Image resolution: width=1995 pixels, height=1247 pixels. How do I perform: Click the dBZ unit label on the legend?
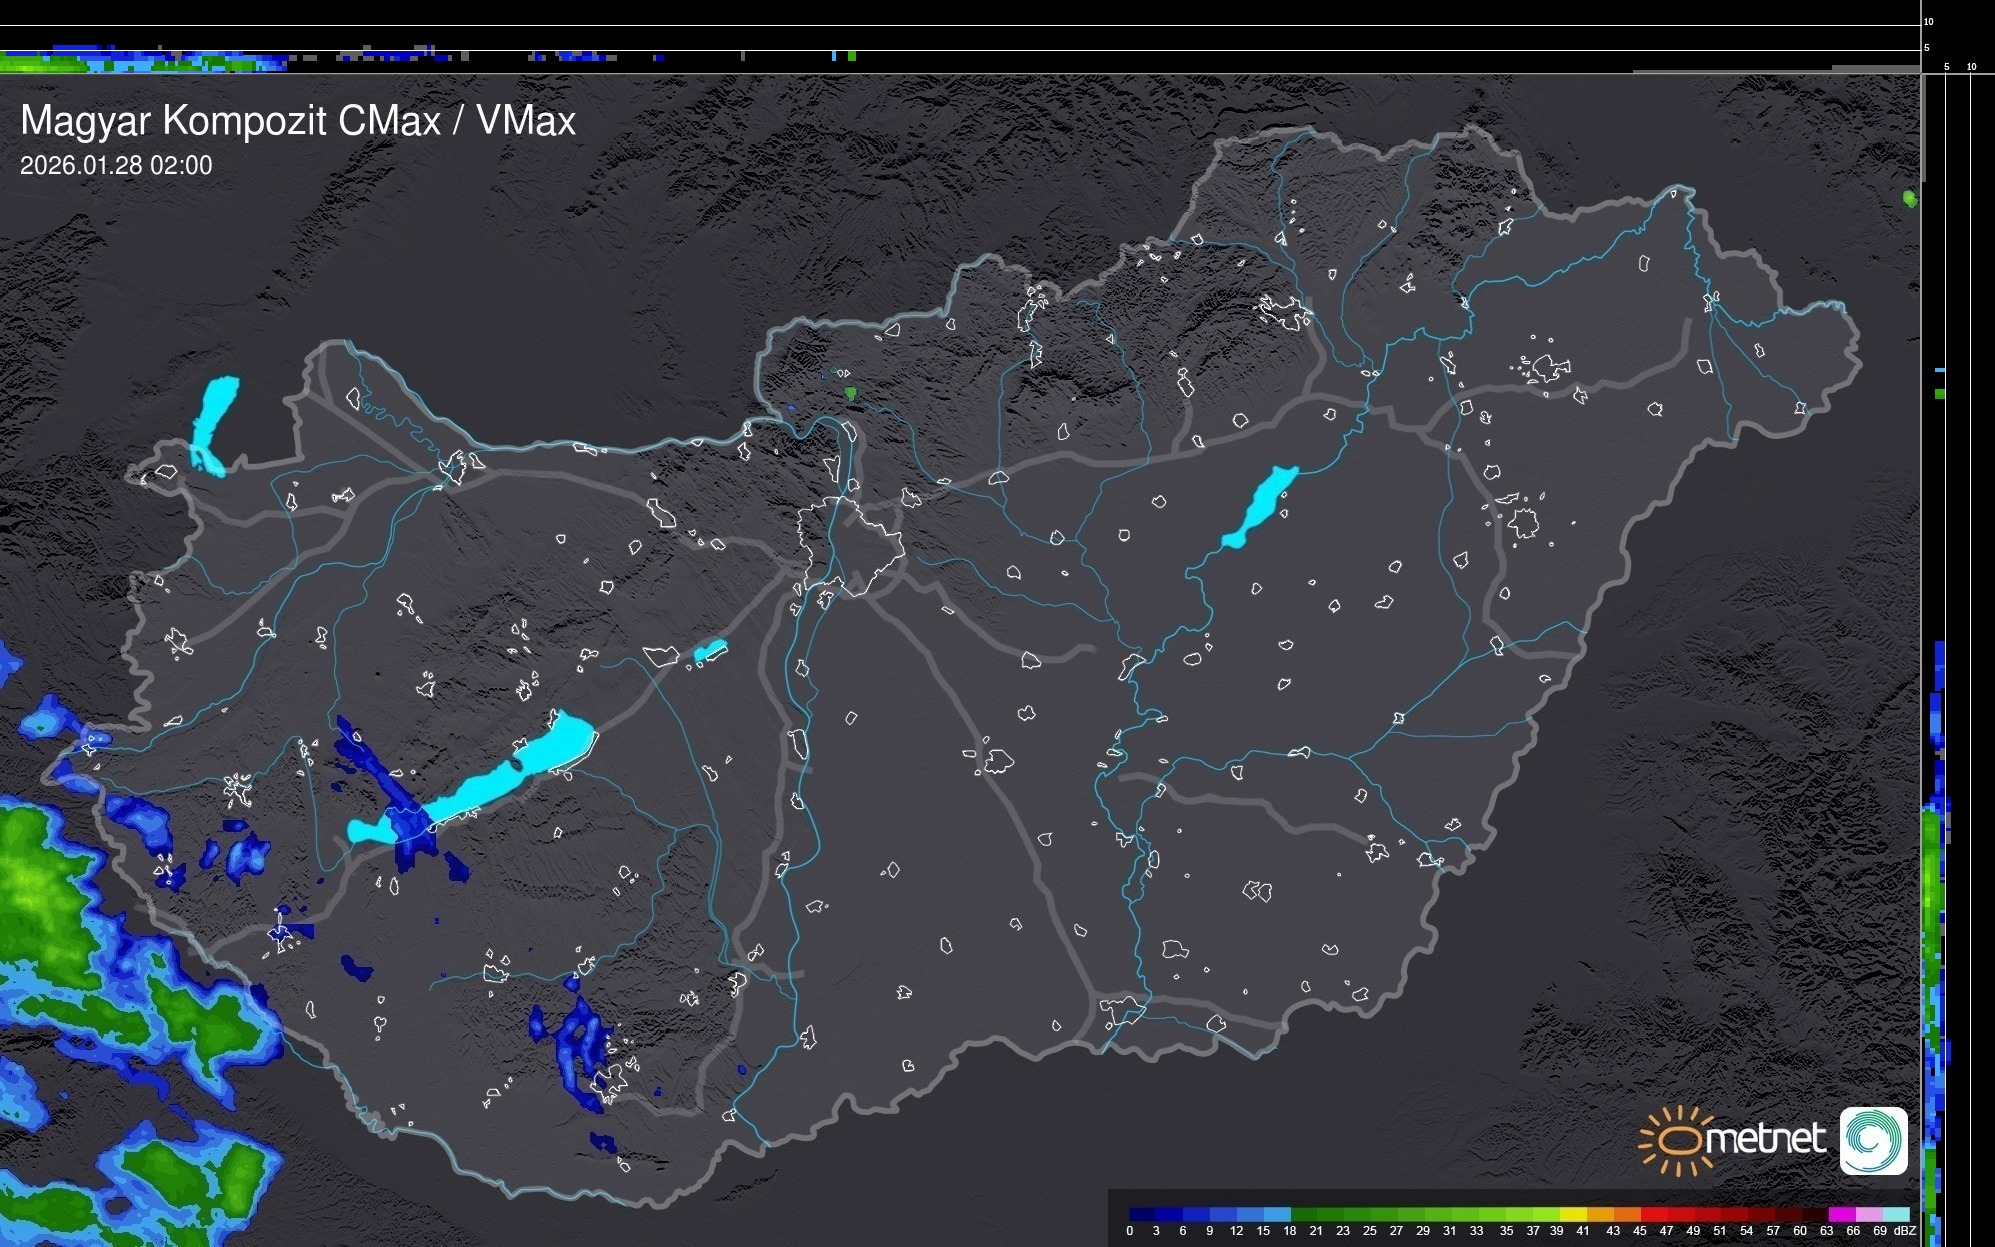(1905, 1231)
